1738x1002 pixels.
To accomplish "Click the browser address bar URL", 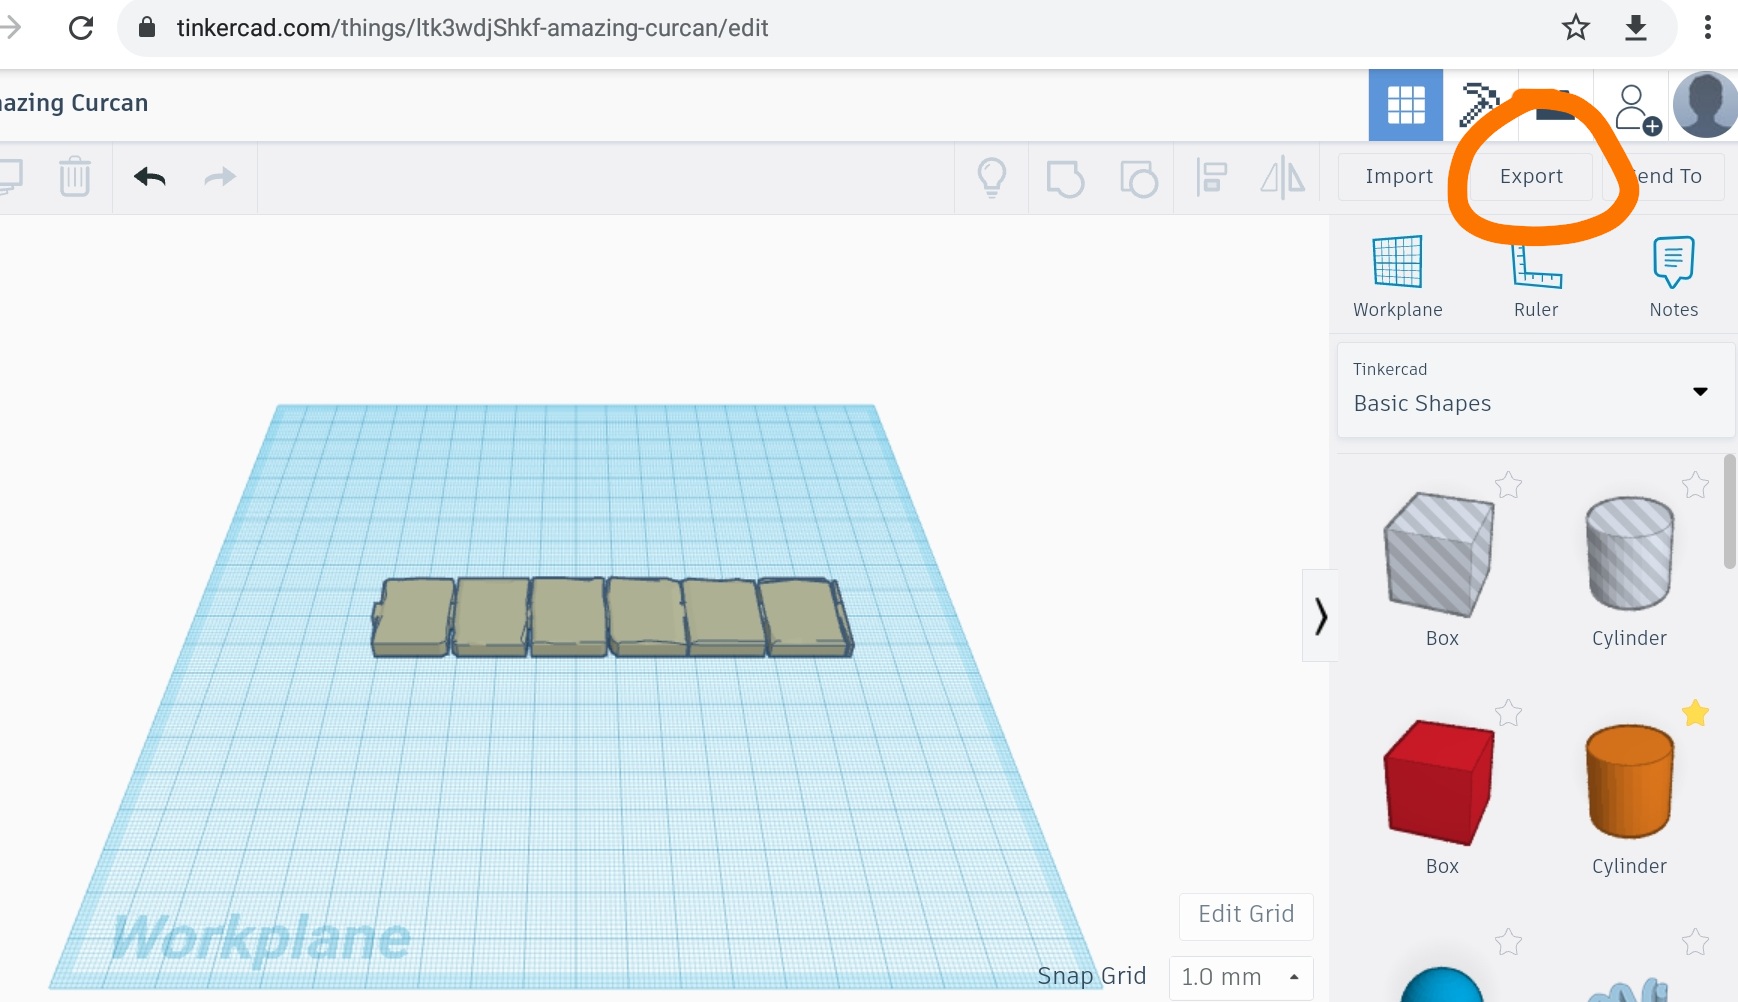I will click(472, 28).
